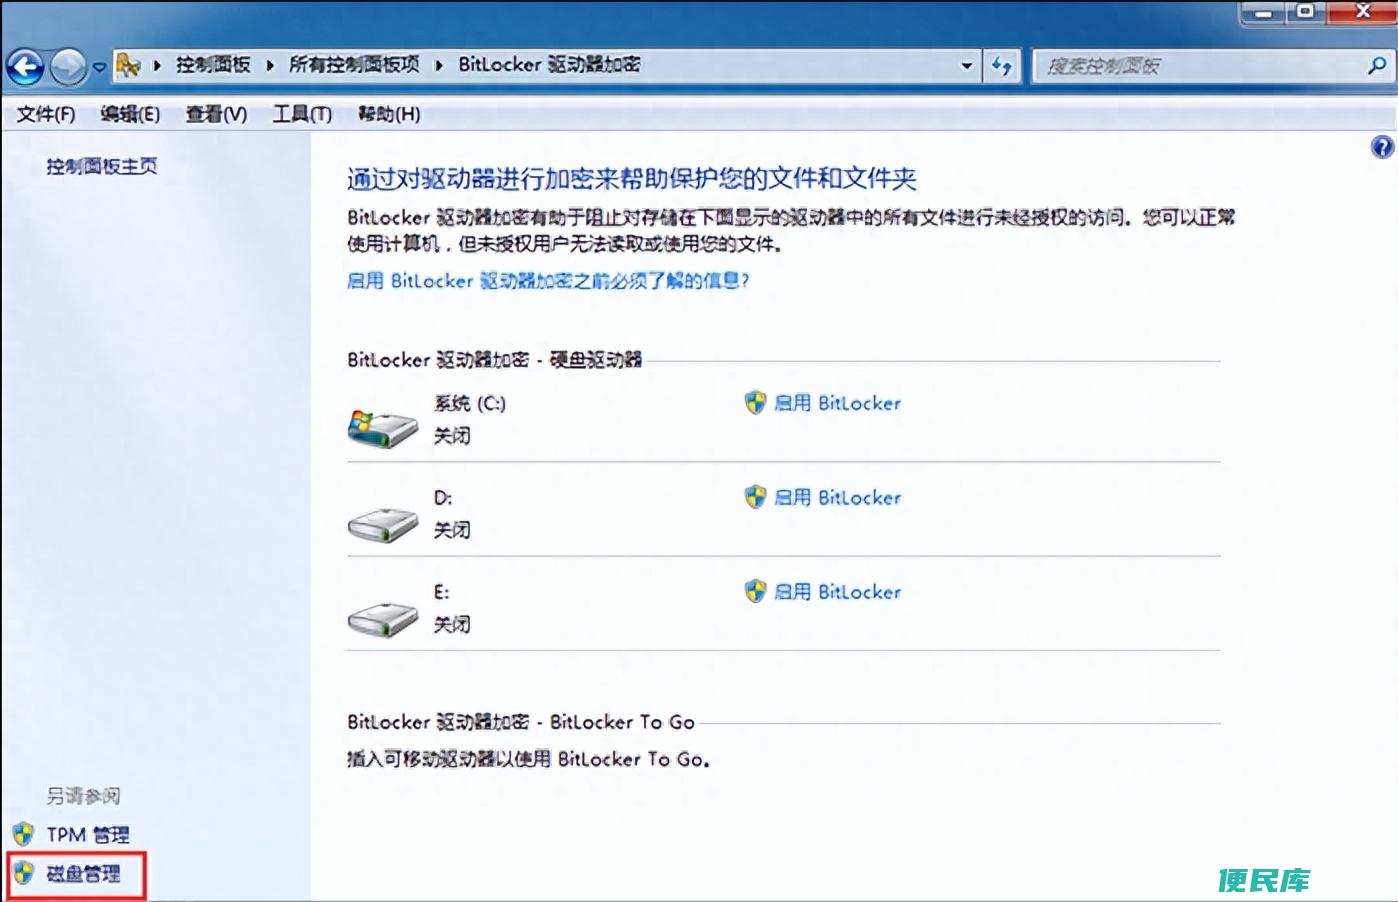Open the link about 启用 BitLocker 之前必须了解的信息
Screen dimensions: 1398x902
pyautogui.click(x=548, y=281)
